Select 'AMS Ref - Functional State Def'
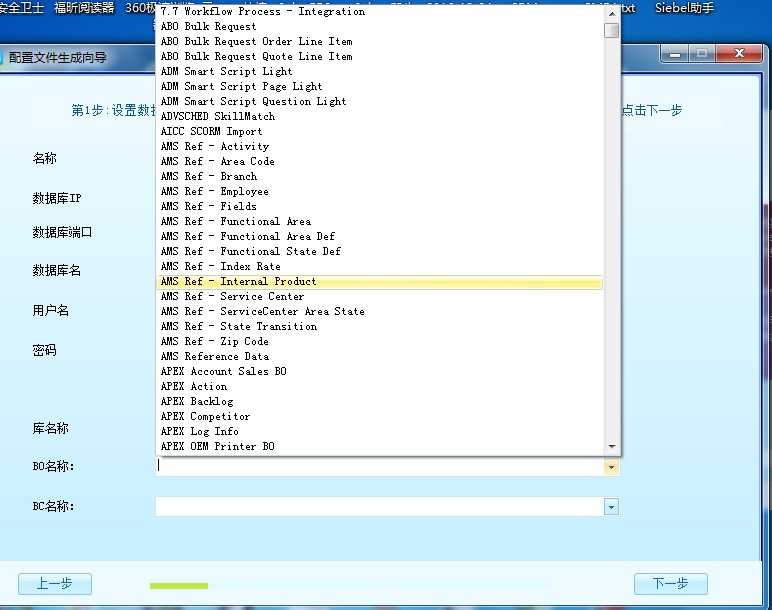This screenshot has height=610, width=772. [379, 252]
